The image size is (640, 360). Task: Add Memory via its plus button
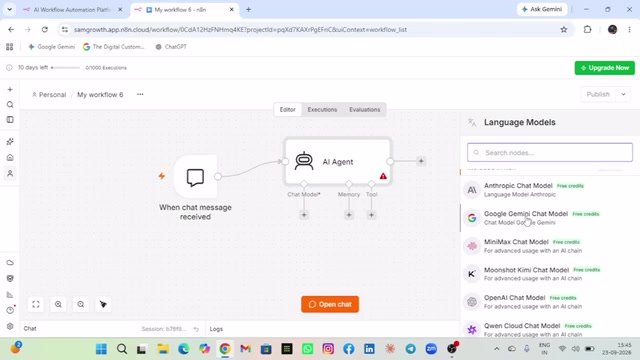[x=349, y=215]
